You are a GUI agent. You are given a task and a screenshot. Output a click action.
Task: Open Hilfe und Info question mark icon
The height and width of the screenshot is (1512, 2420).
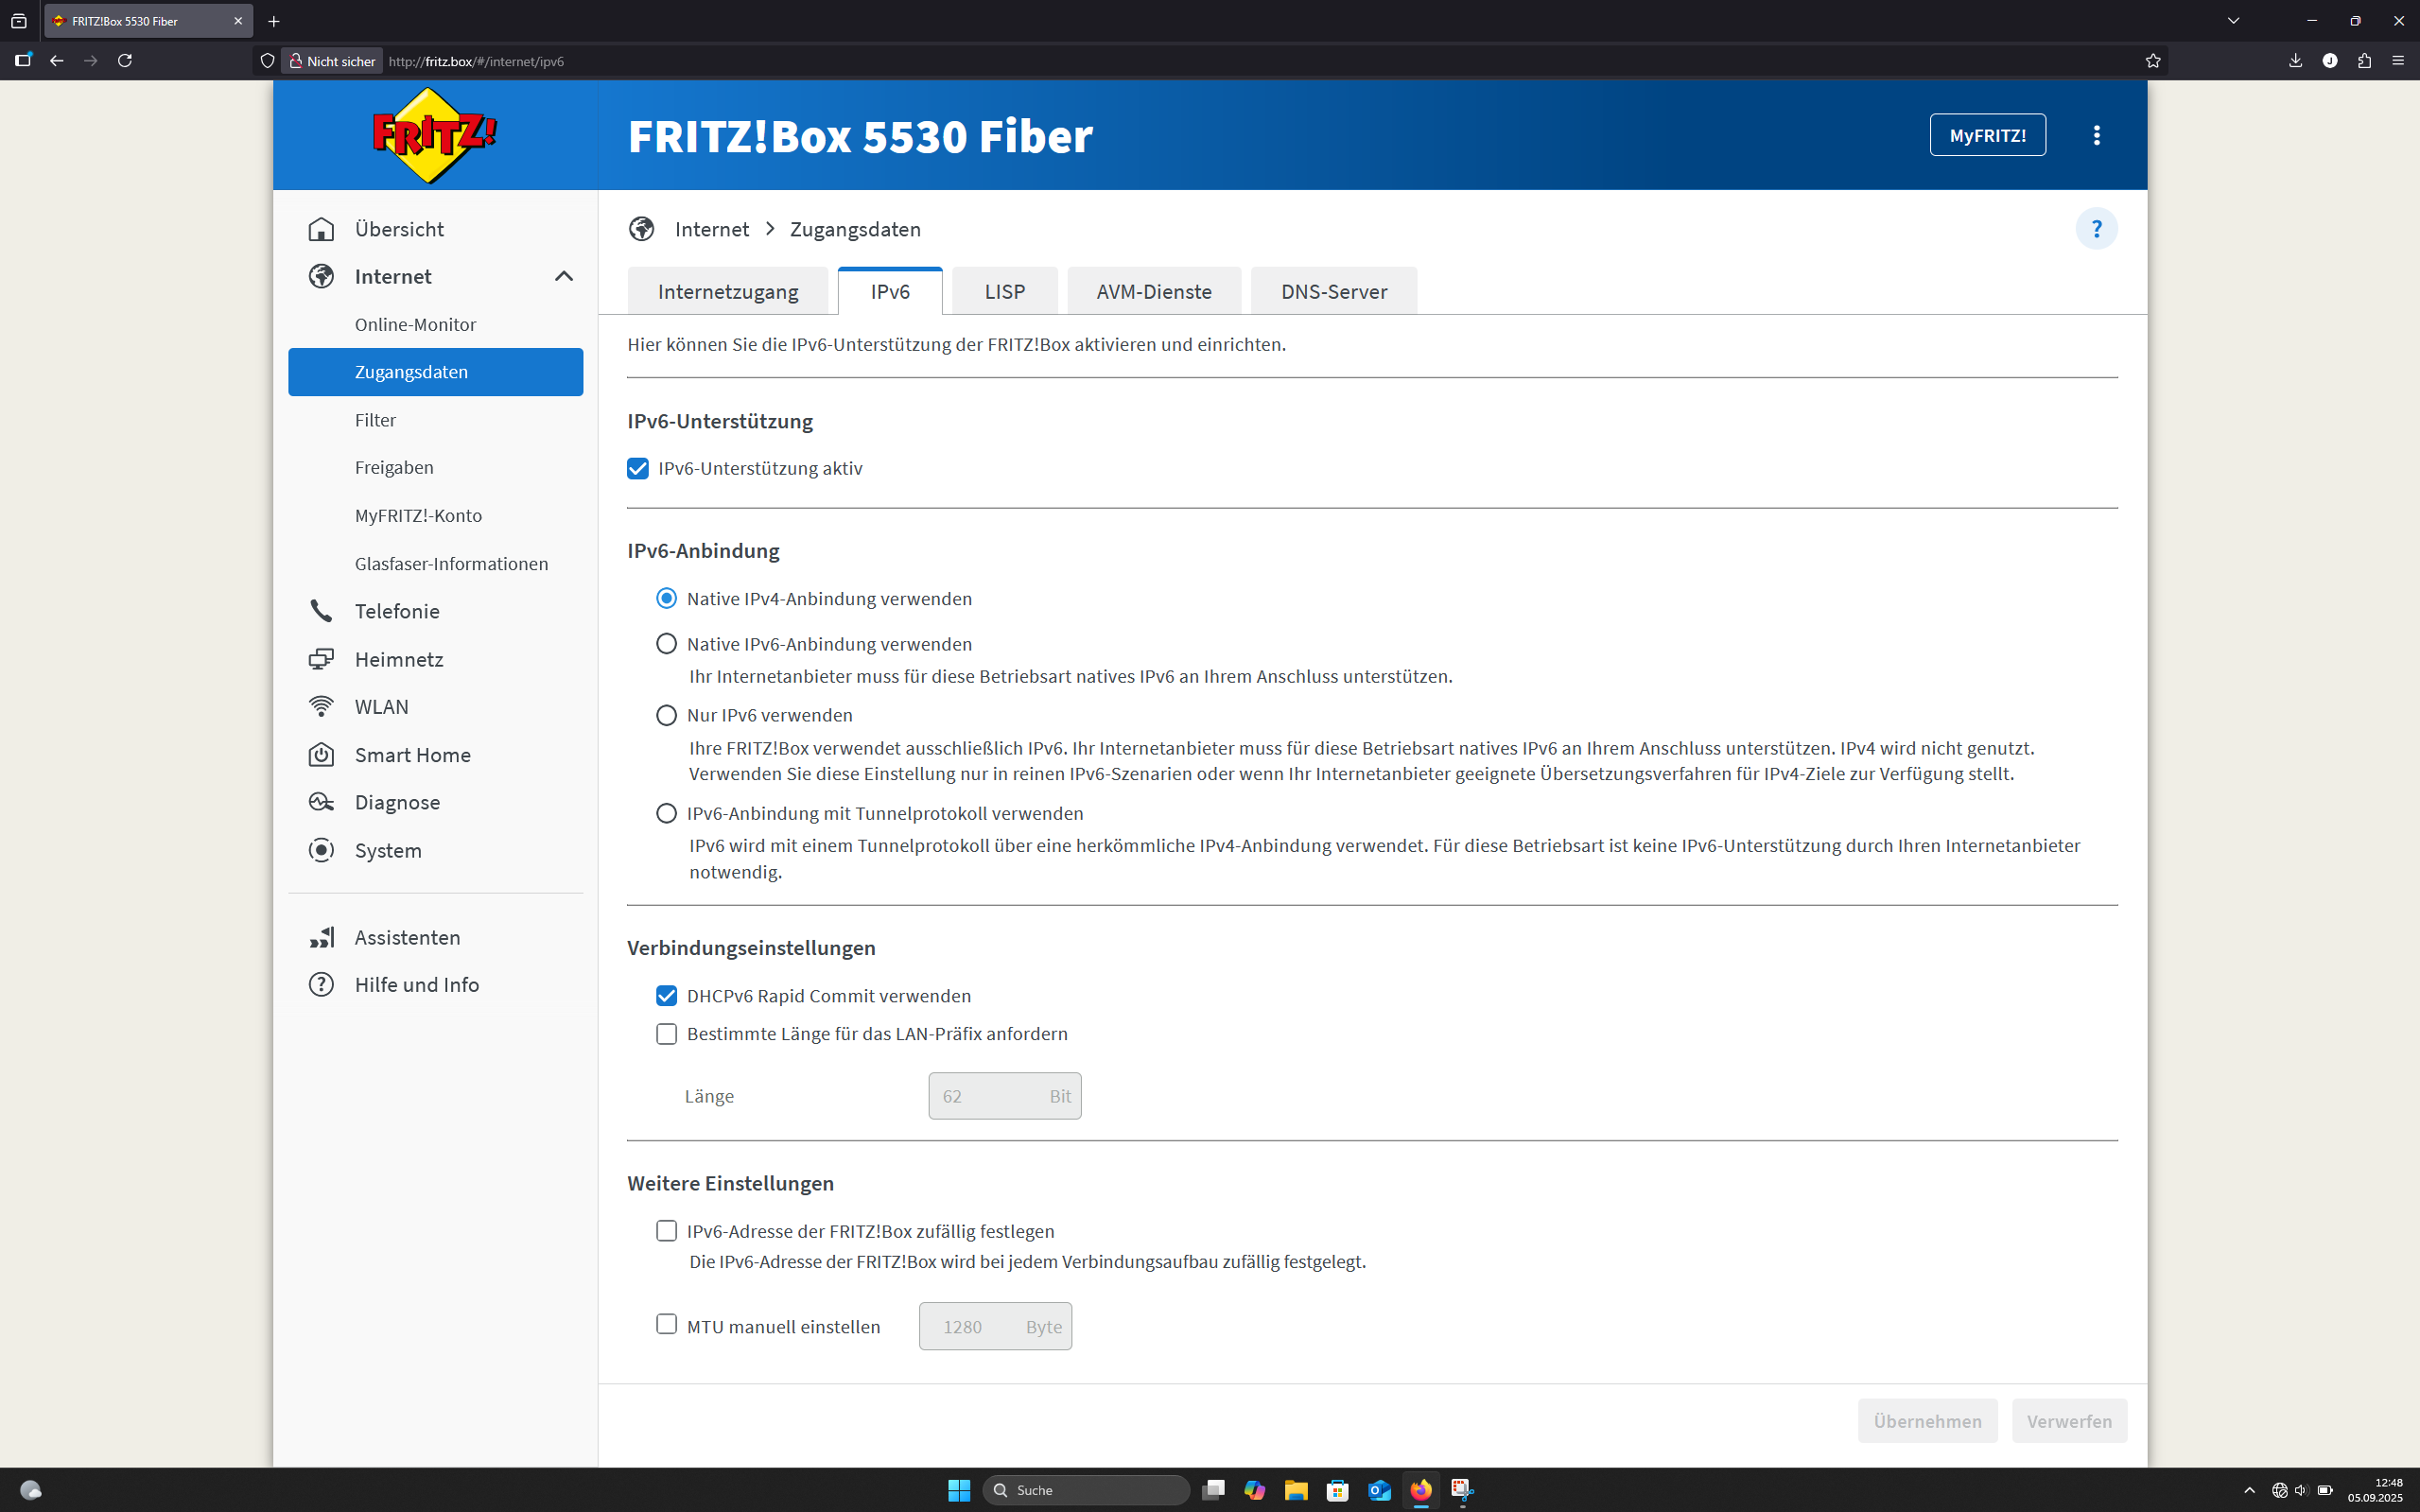point(321,985)
